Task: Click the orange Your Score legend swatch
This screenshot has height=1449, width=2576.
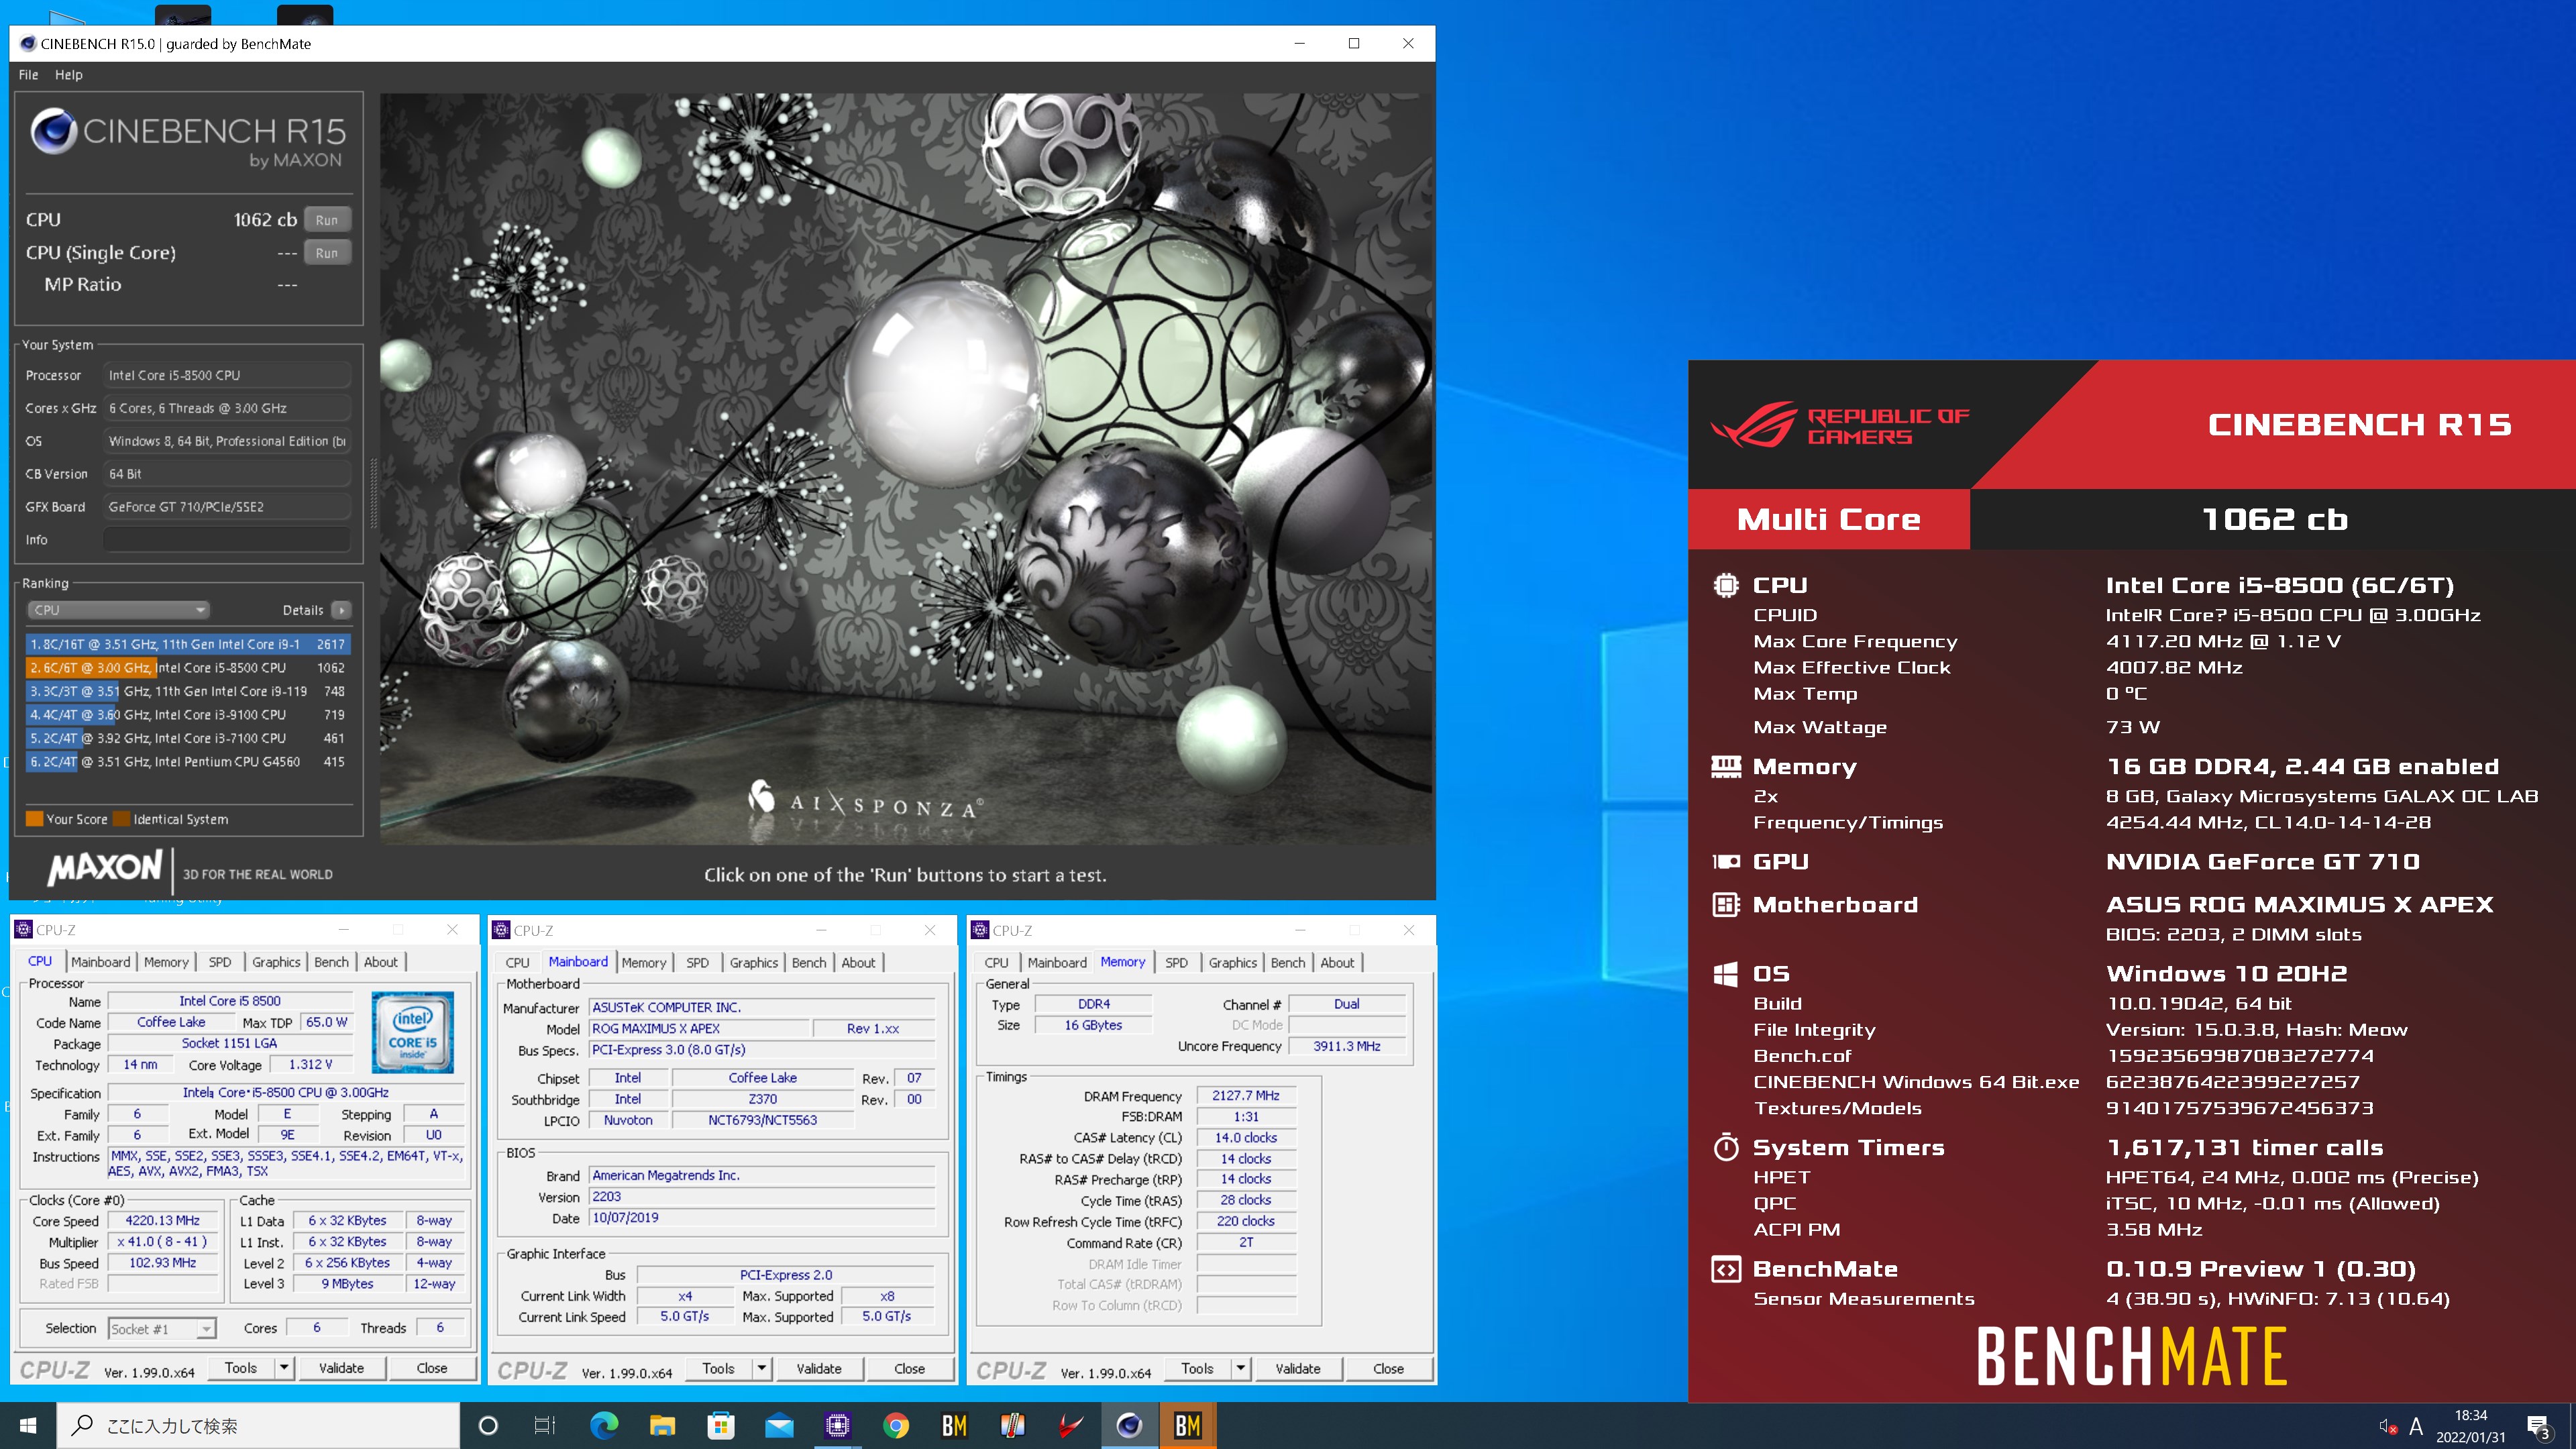Action: (x=34, y=819)
